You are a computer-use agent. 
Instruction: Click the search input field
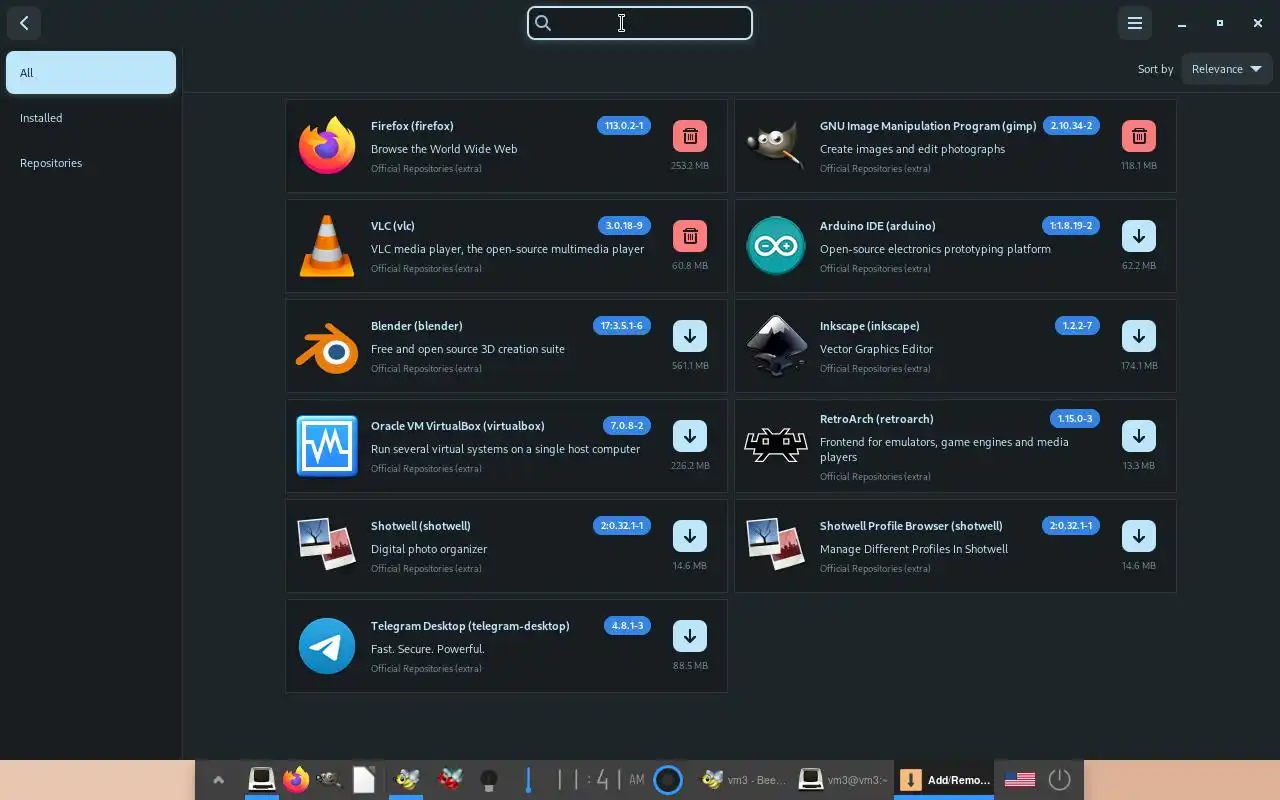[x=640, y=23]
